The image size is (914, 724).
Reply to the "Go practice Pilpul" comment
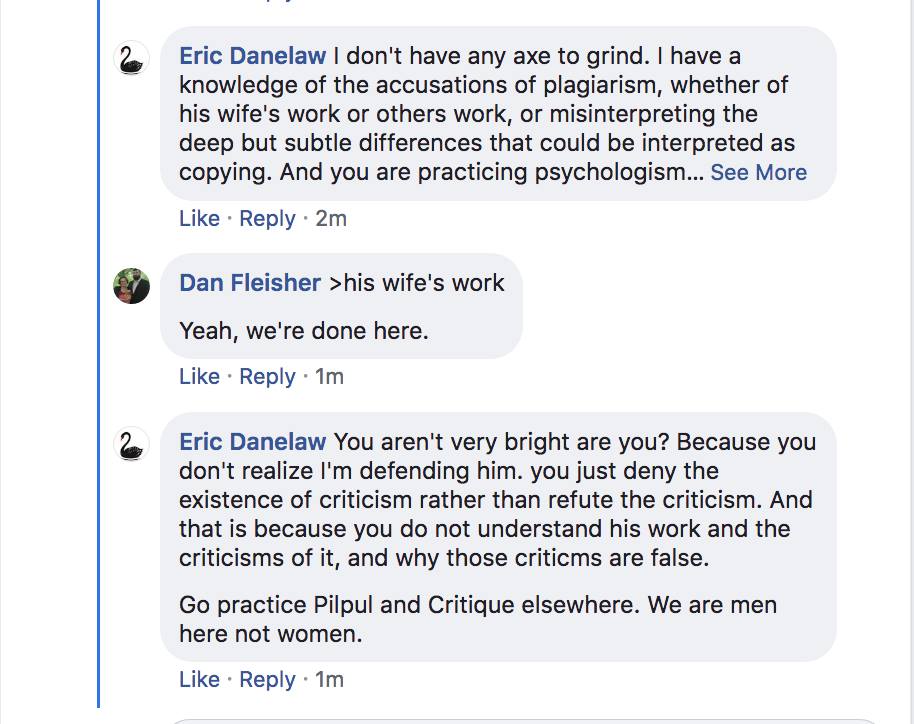pyautogui.click(x=267, y=680)
